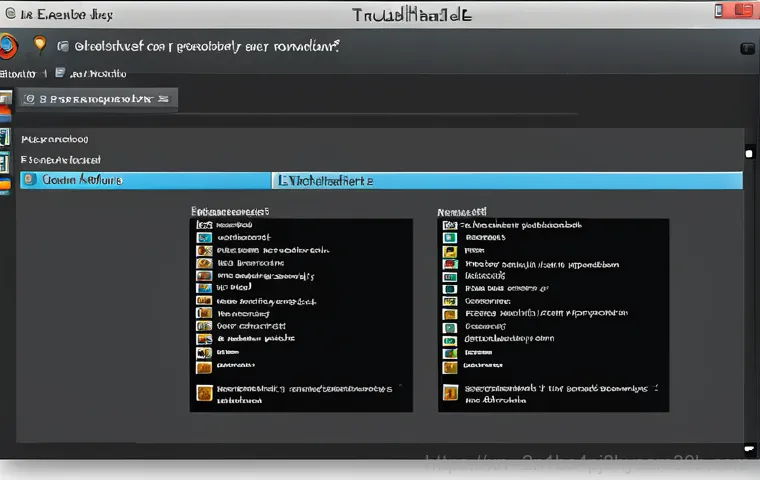Image resolution: width=760 pixels, height=480 pixels.
Task: Click the globe icon in the blue highlighted row
Action: click(29, 180)
